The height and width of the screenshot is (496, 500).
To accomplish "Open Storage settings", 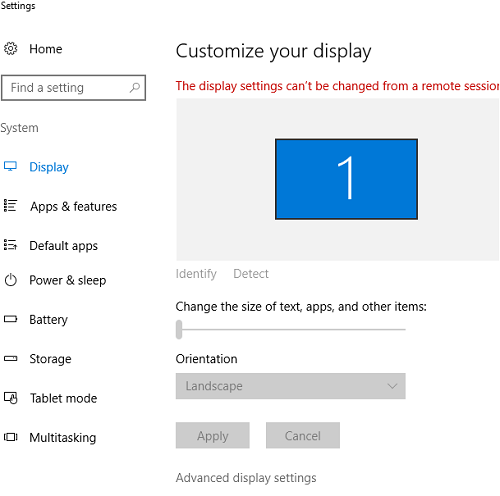I will pos(50,359).
